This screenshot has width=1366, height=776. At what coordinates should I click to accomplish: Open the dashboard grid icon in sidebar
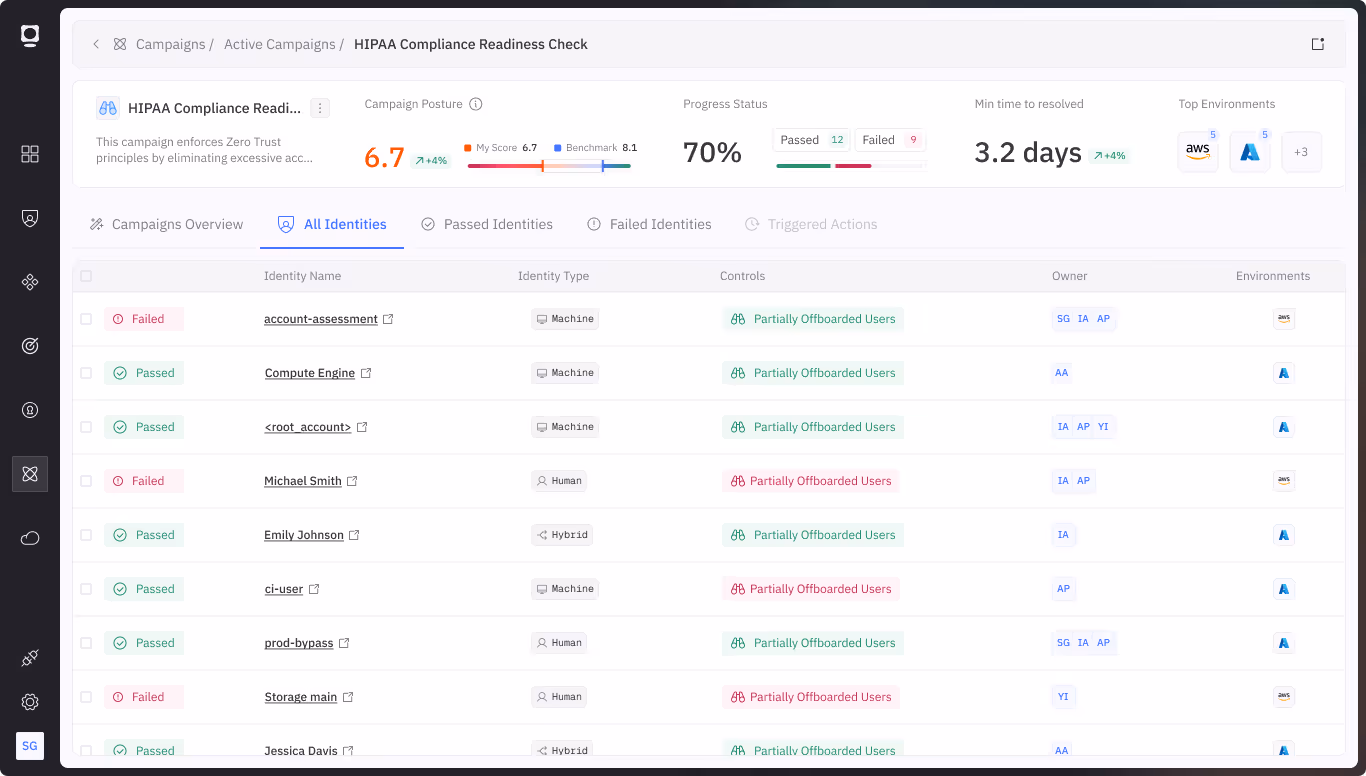(30, 154)
